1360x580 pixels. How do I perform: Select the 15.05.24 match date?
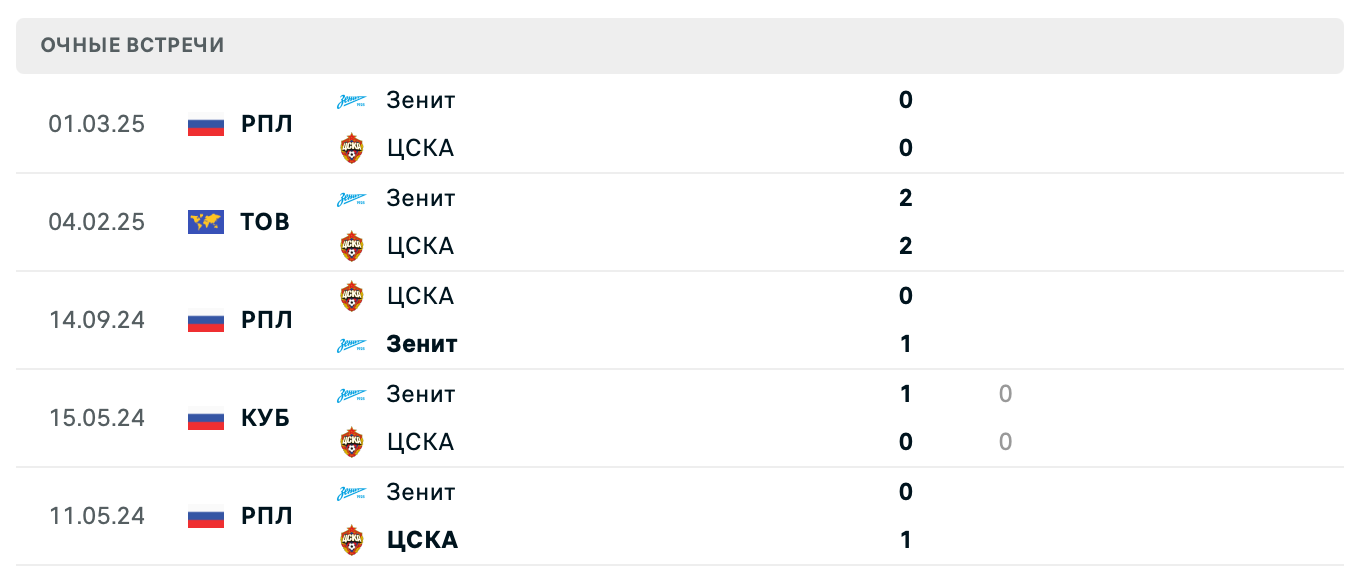[97, 419]
